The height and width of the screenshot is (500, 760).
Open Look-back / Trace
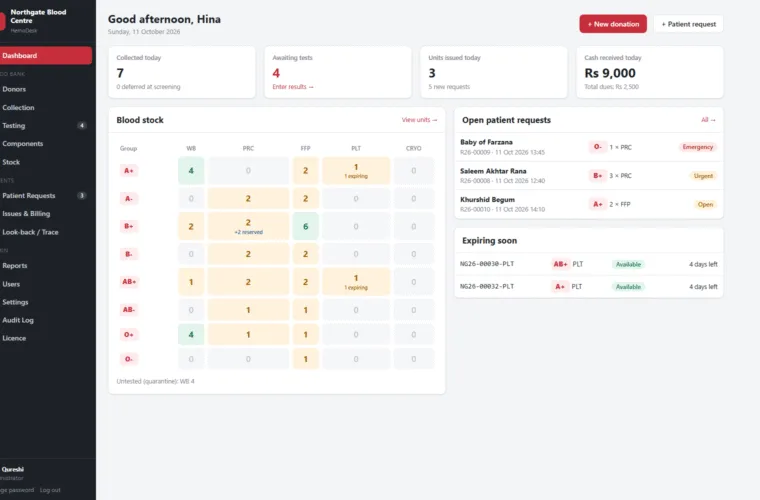45,232
